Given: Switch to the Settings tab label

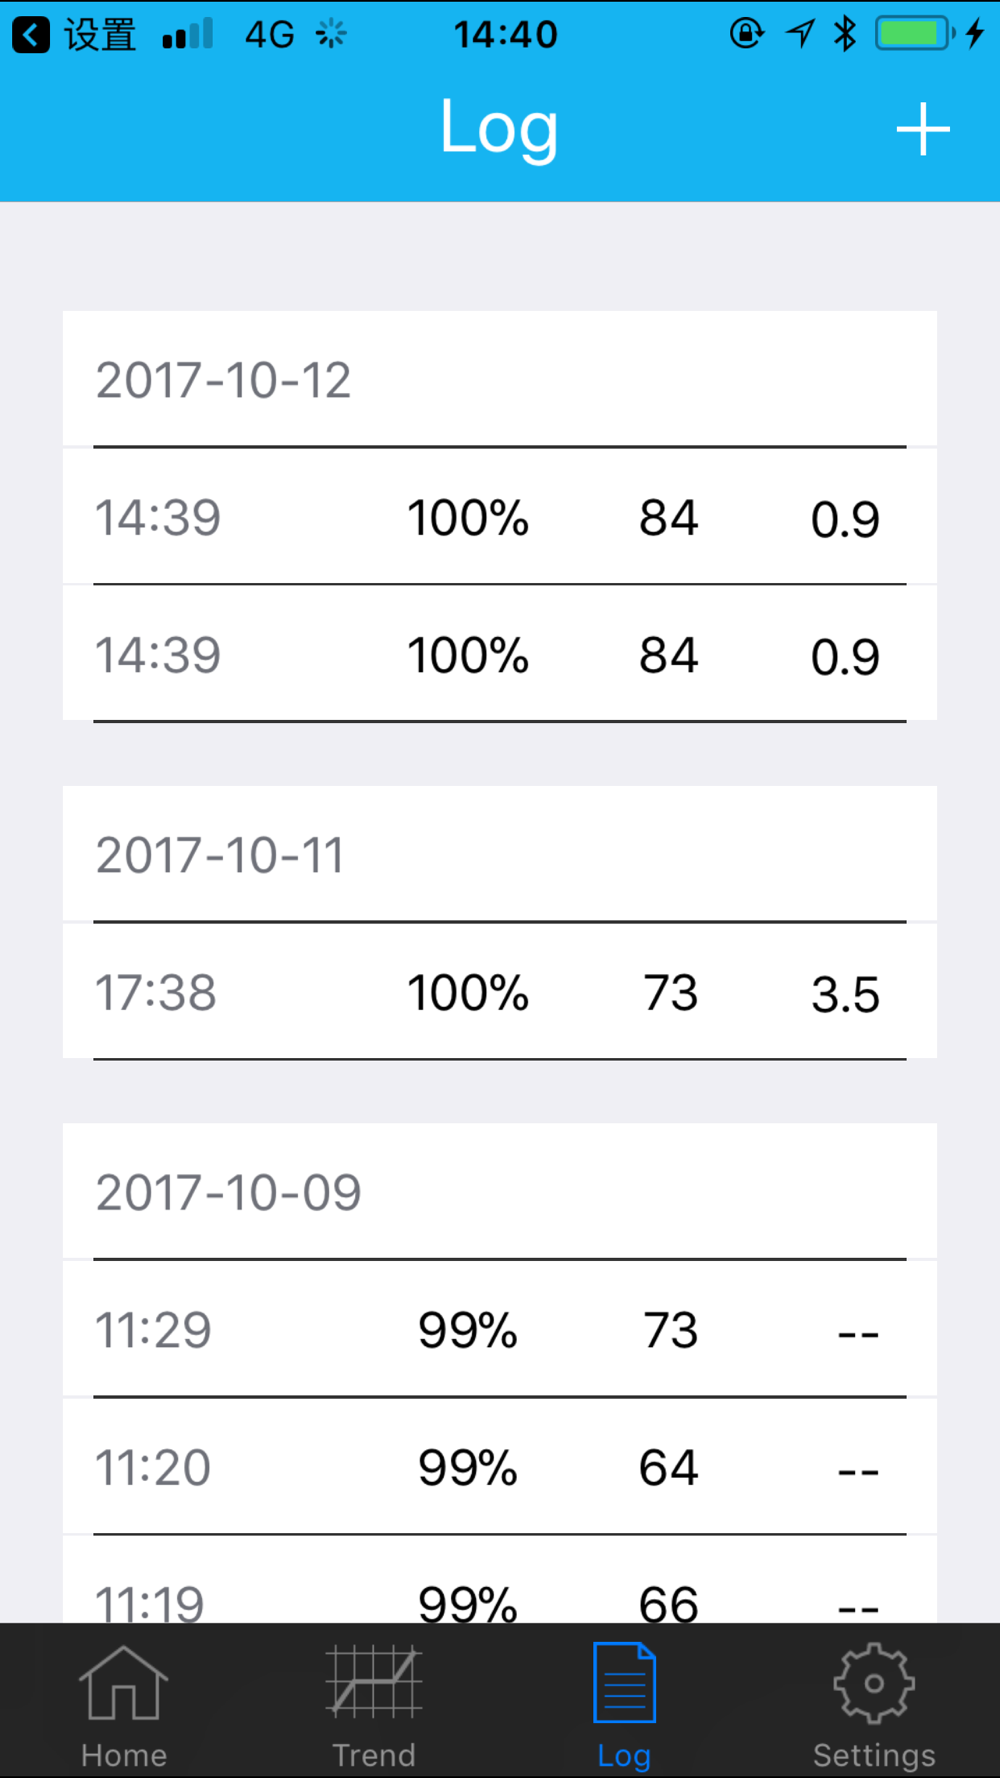Looking at the screenshot, I should (874, 1755).
